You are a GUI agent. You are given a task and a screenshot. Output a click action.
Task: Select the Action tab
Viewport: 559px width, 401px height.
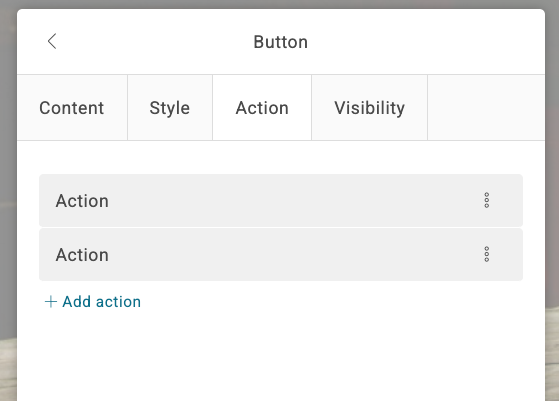[262, 108]
